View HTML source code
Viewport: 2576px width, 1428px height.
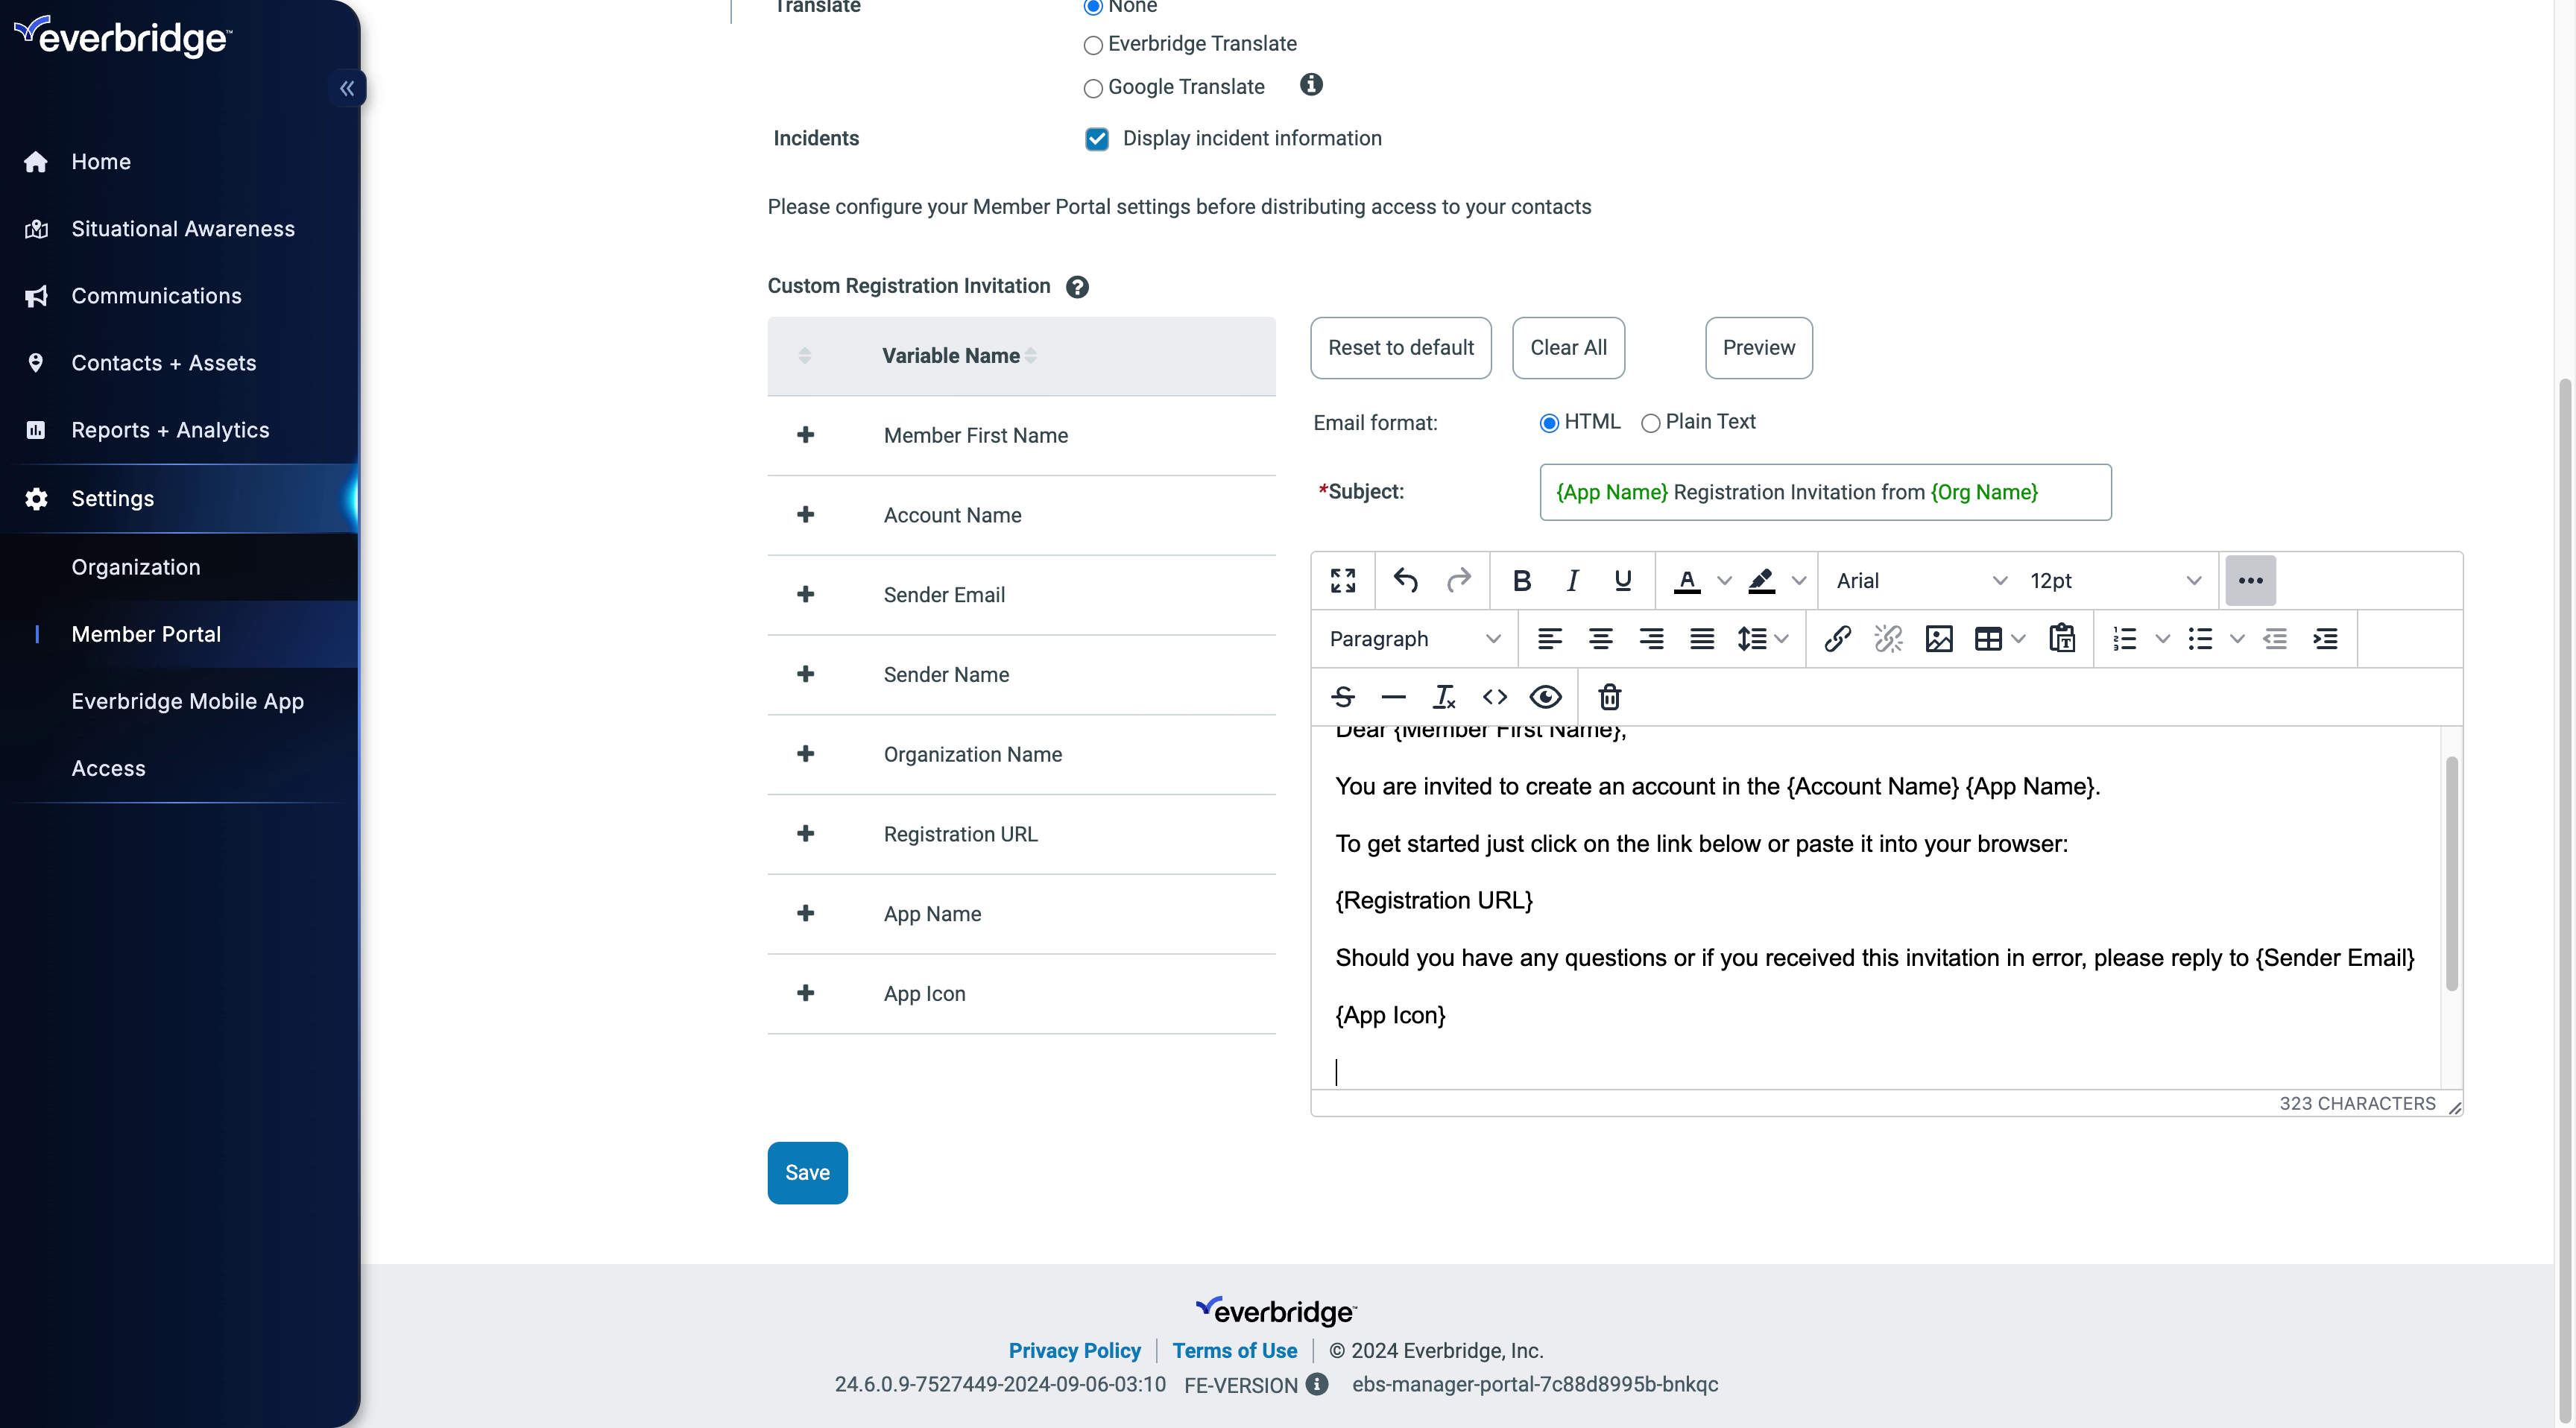(1495, 697)
